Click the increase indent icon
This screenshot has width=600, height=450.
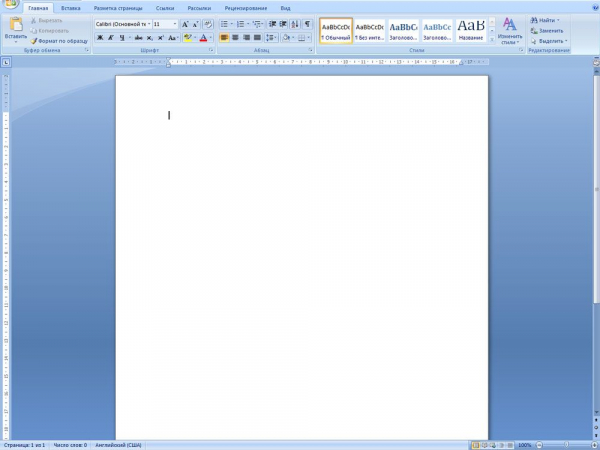[x=283, y=24]
